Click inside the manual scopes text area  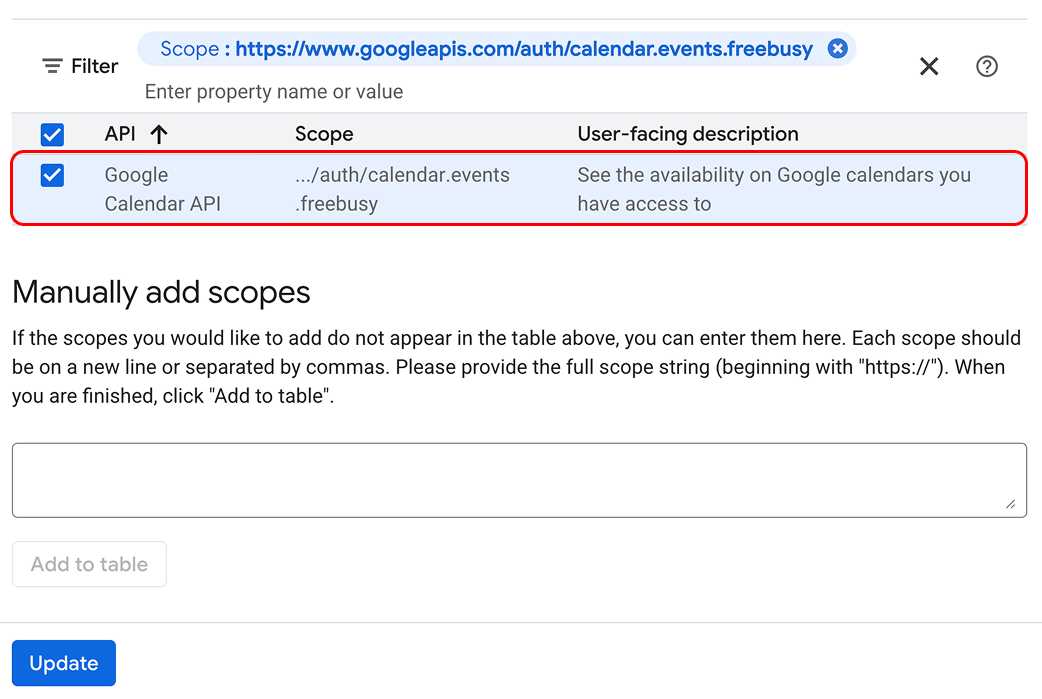pos(519,480)
